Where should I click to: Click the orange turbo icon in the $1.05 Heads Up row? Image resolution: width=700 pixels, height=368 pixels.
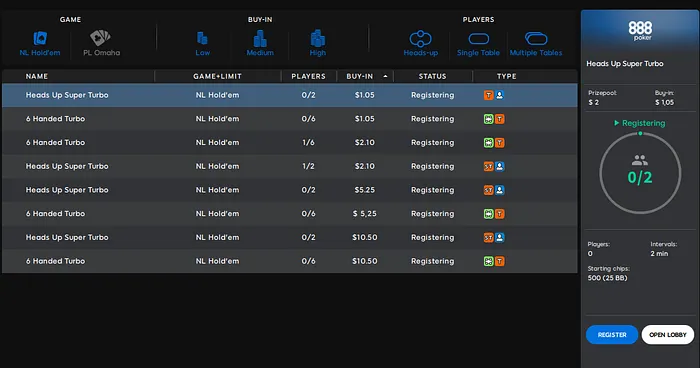tap(488, 95)
